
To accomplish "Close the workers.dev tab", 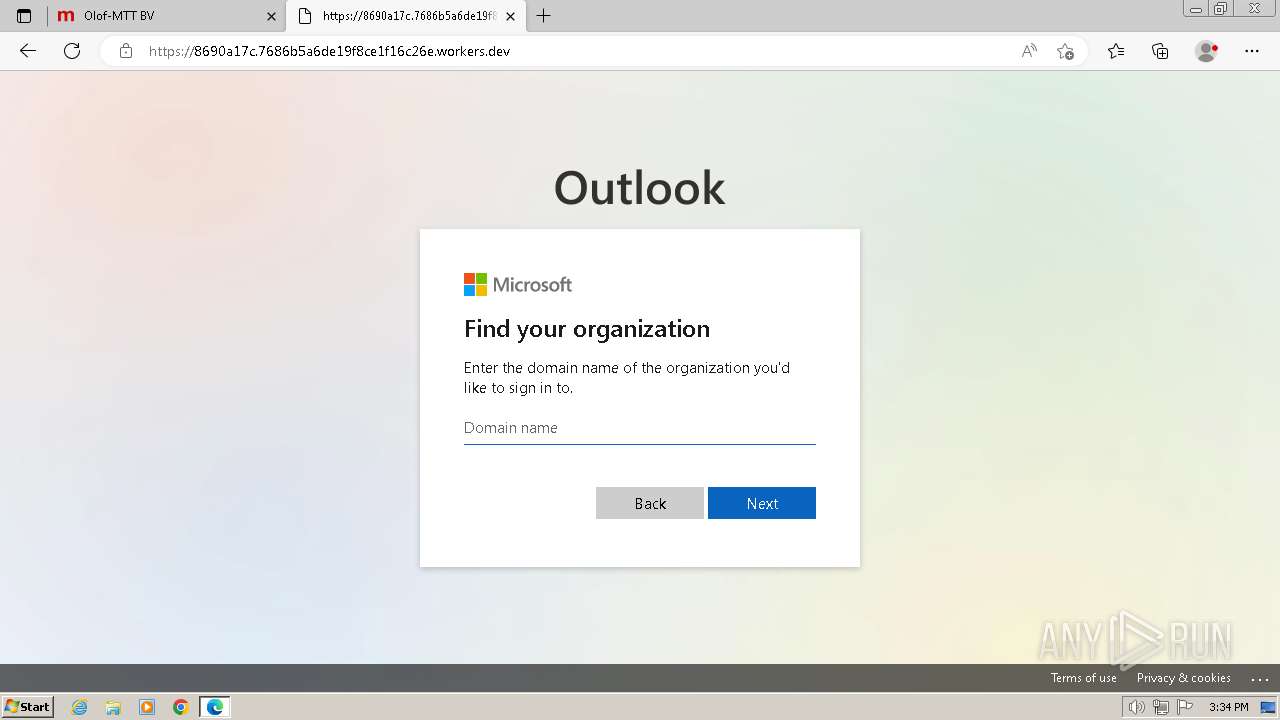I will pyautogui.click(x=511, y=16).
